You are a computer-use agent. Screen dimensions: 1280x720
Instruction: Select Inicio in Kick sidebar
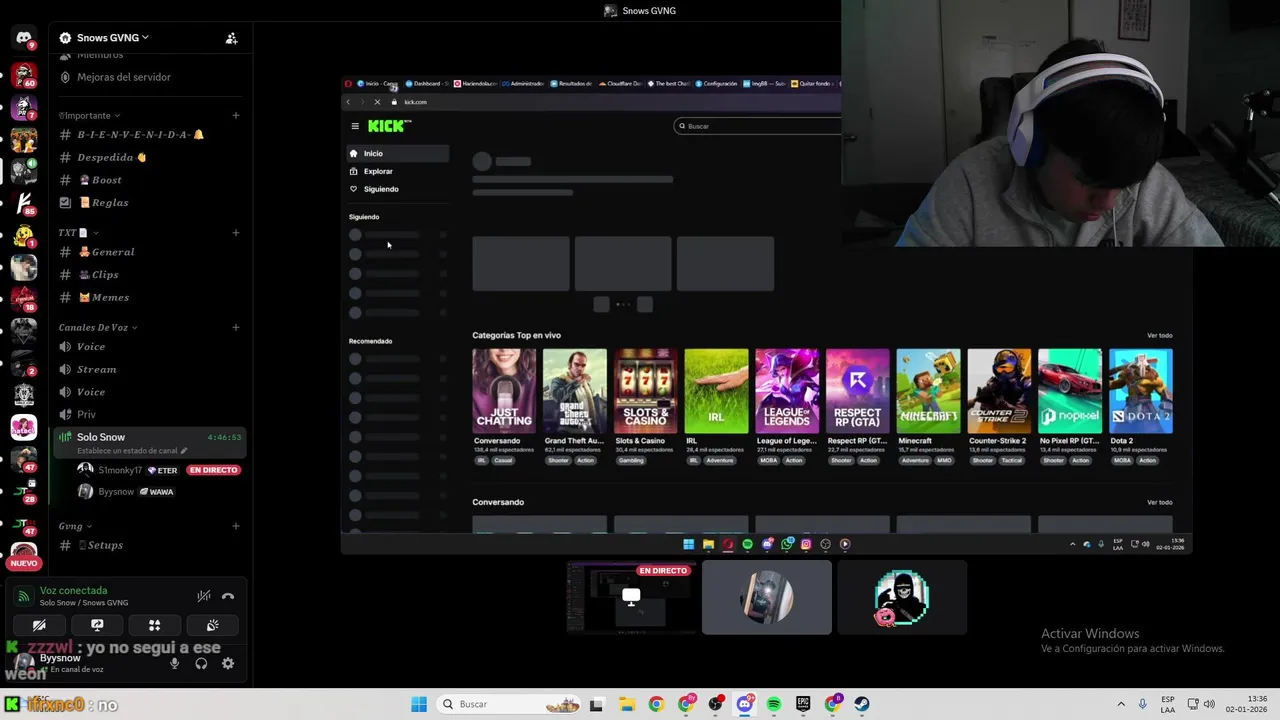(x=397, y=153)
